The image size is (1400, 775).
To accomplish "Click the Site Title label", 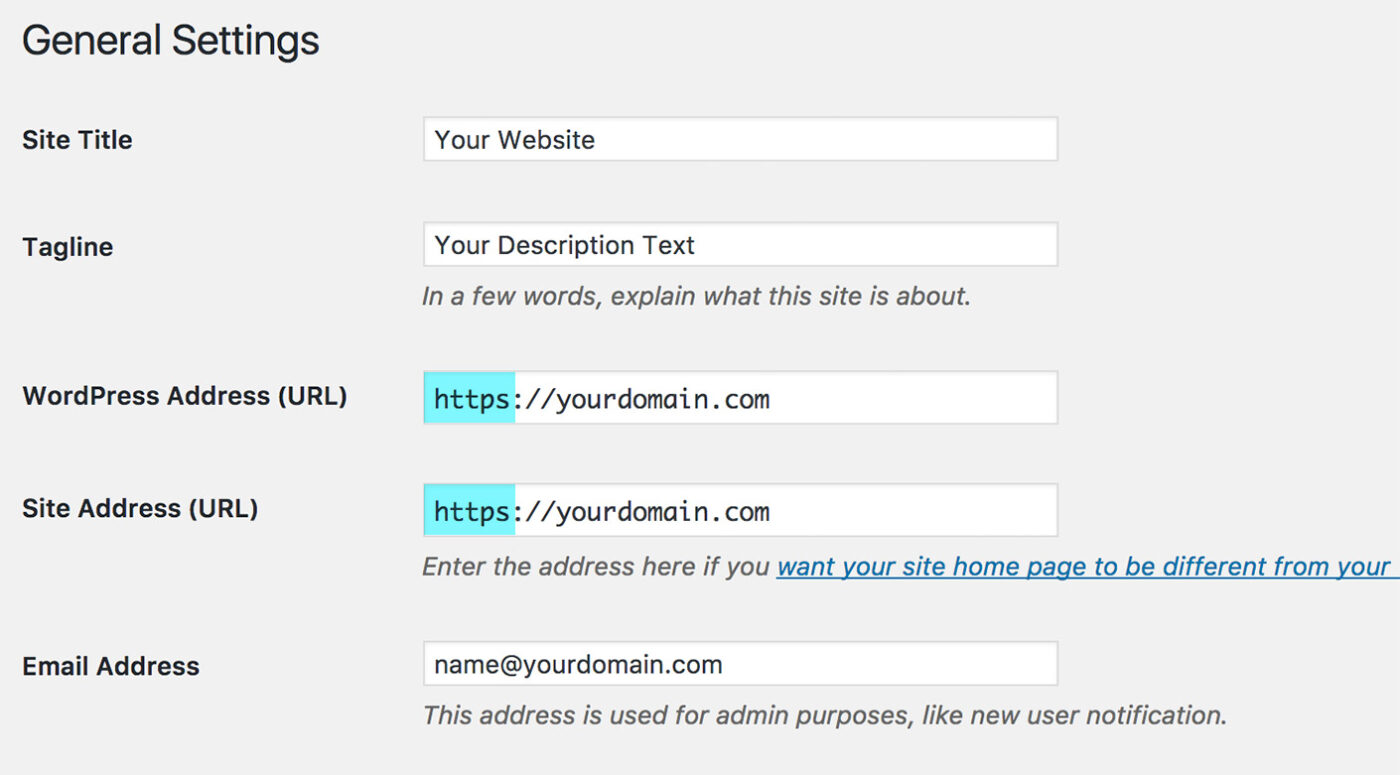I will tap(77, 140).
